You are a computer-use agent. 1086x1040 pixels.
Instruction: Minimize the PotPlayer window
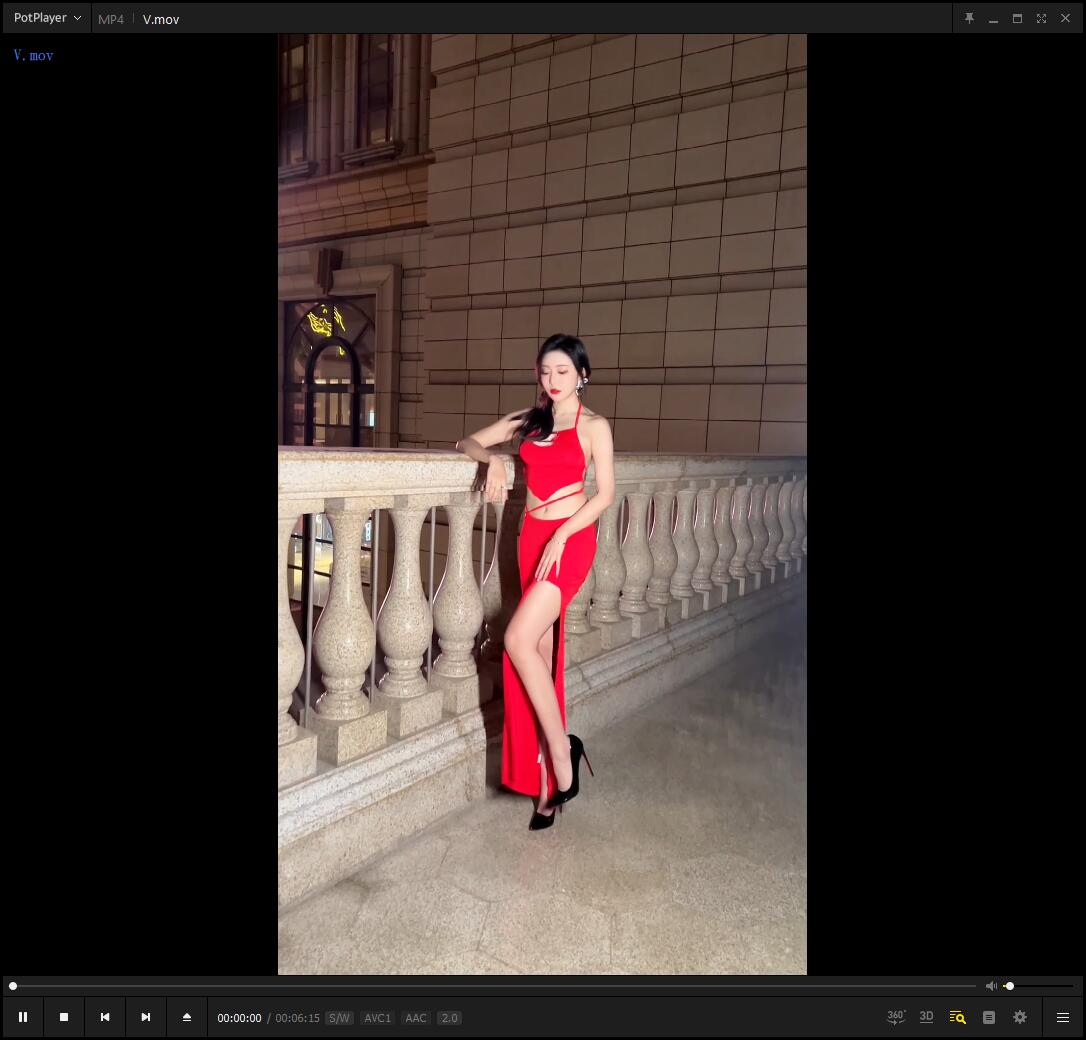point(993,19)
